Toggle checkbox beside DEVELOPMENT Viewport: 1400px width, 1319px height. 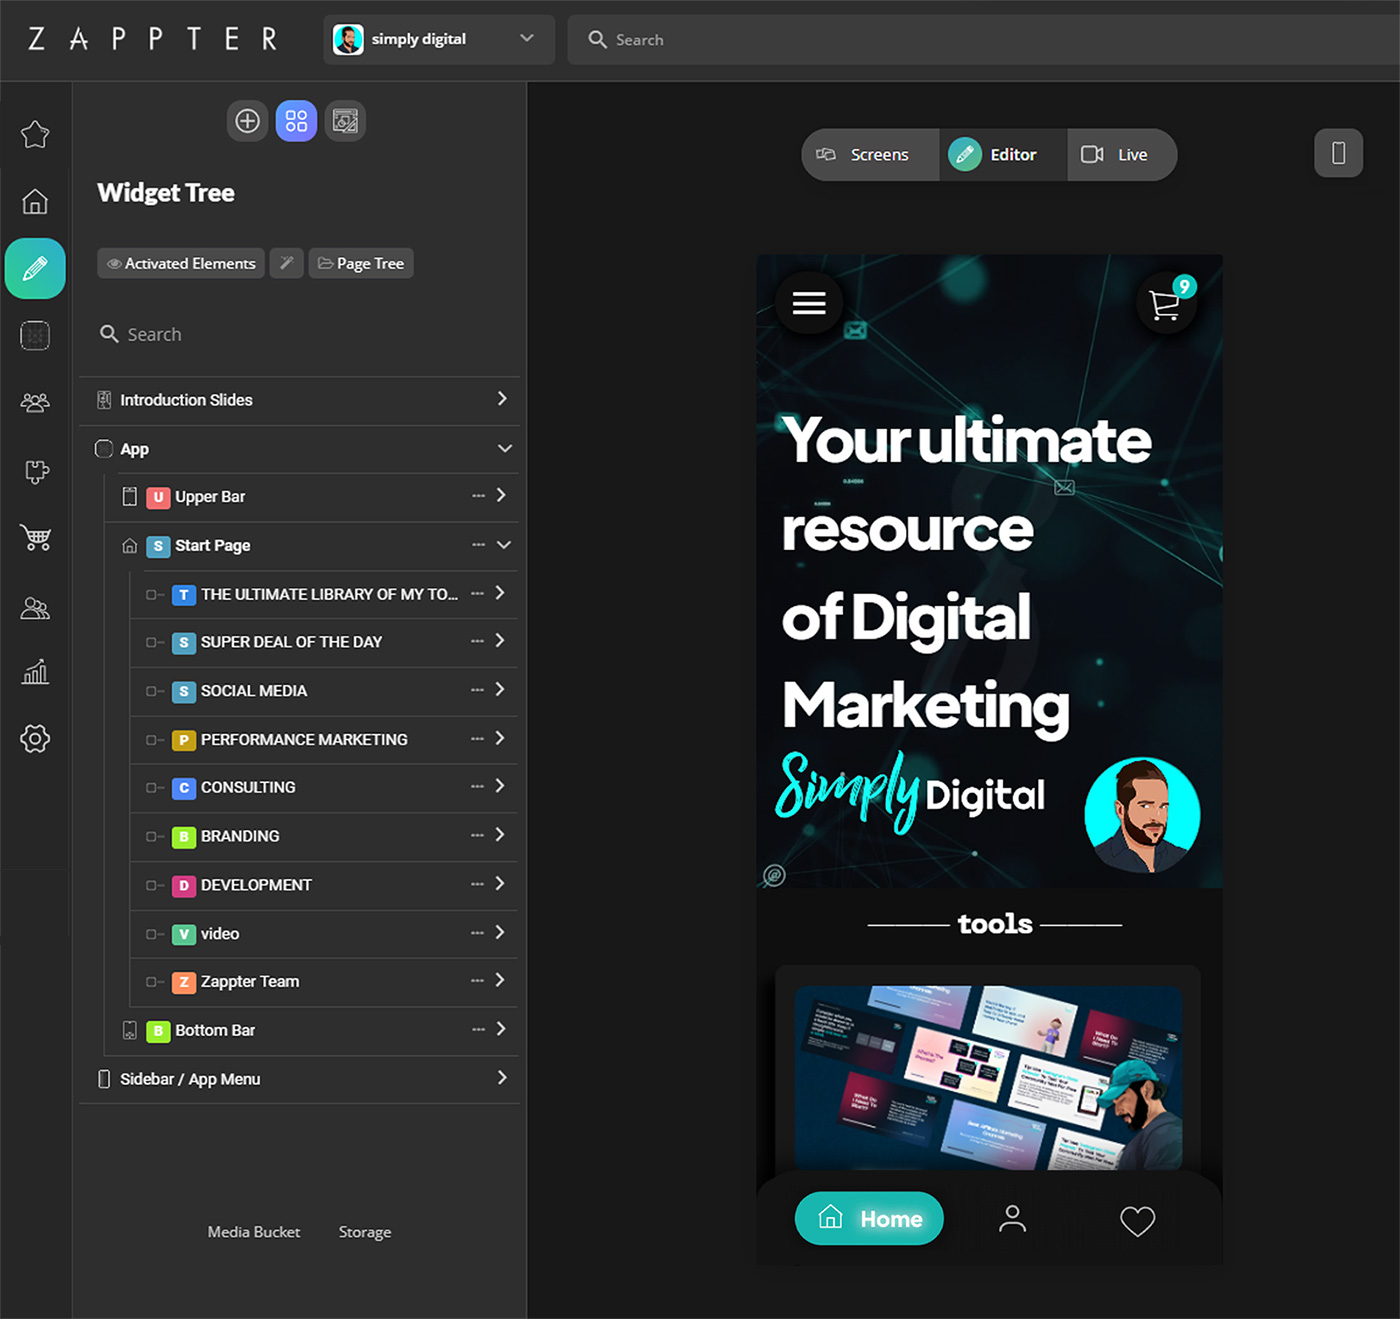click(153, 885)
